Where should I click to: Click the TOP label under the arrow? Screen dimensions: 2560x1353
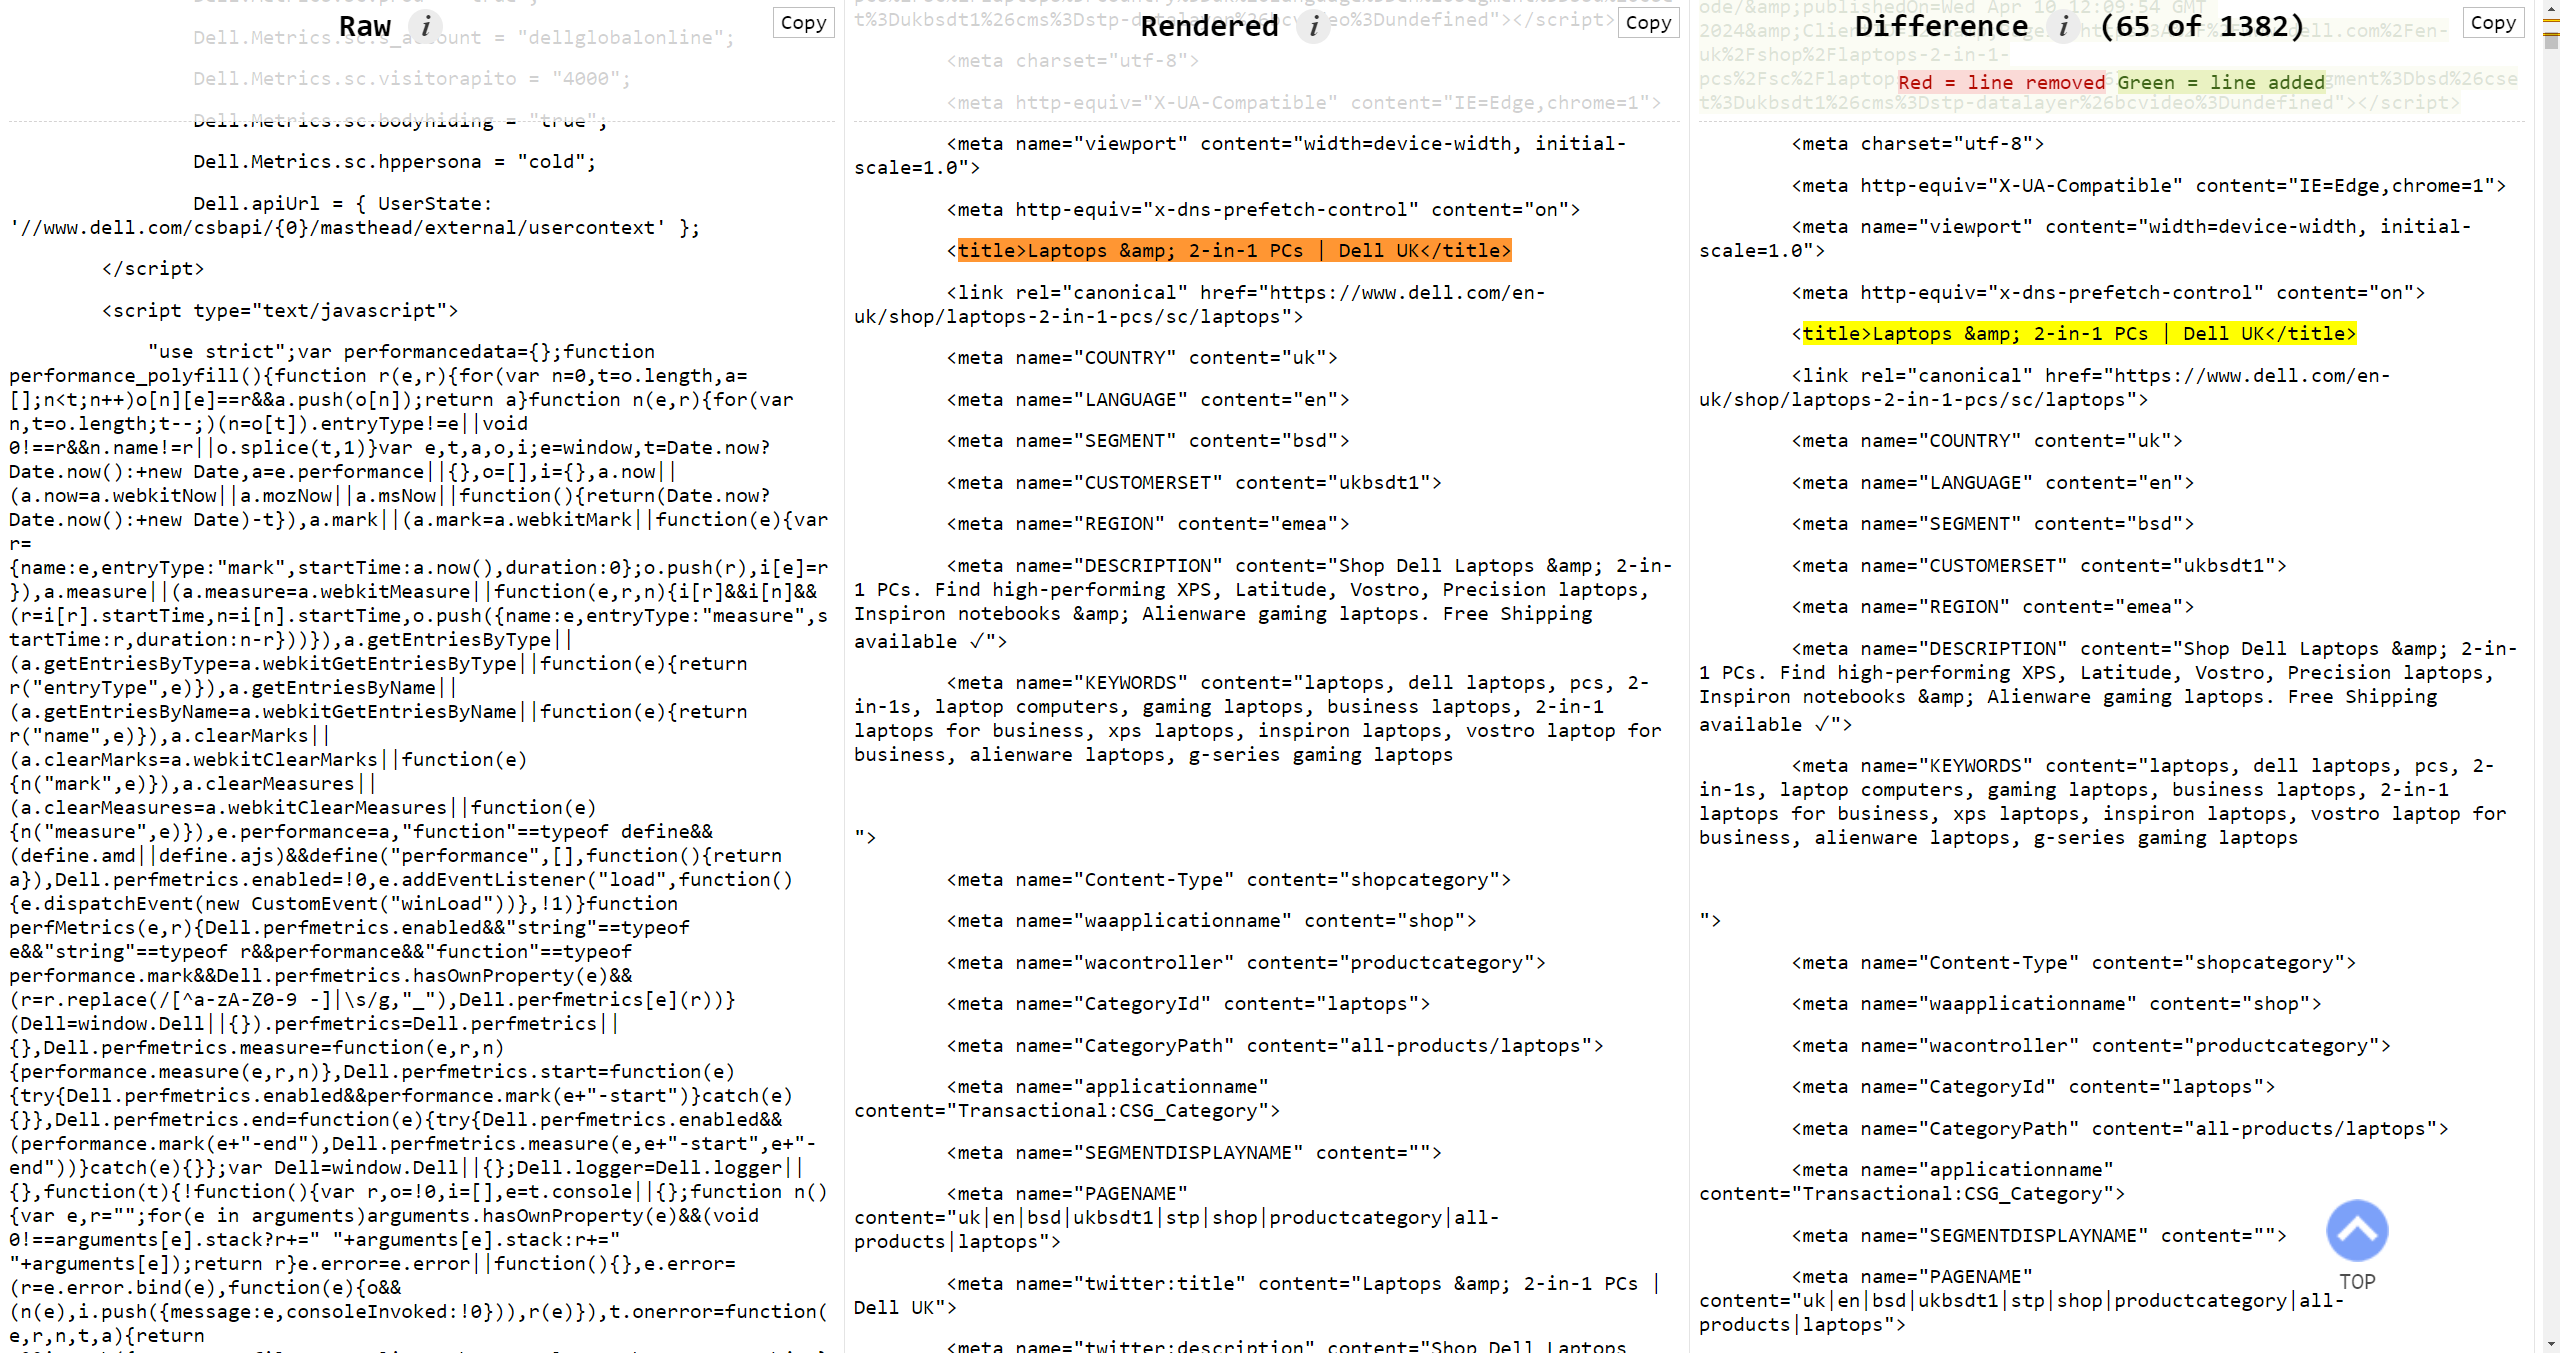pyautogui.click(x=2357, y=1282)
